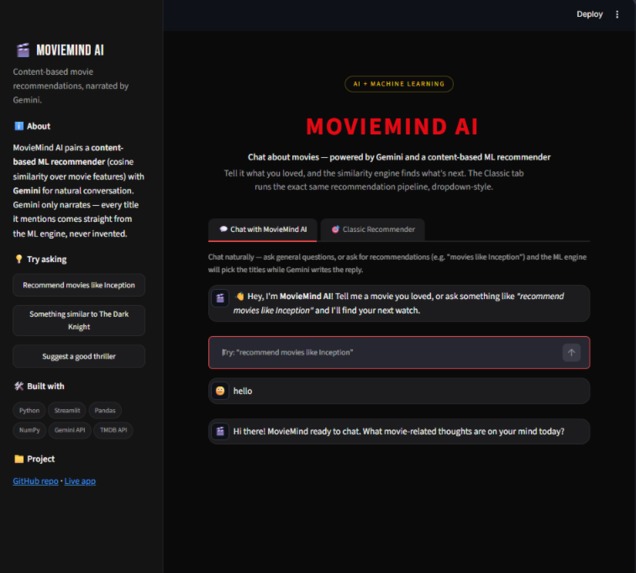Click the folder icon beside Project
The height and width of the screenshot is (573, 636).
coord(19,459)
